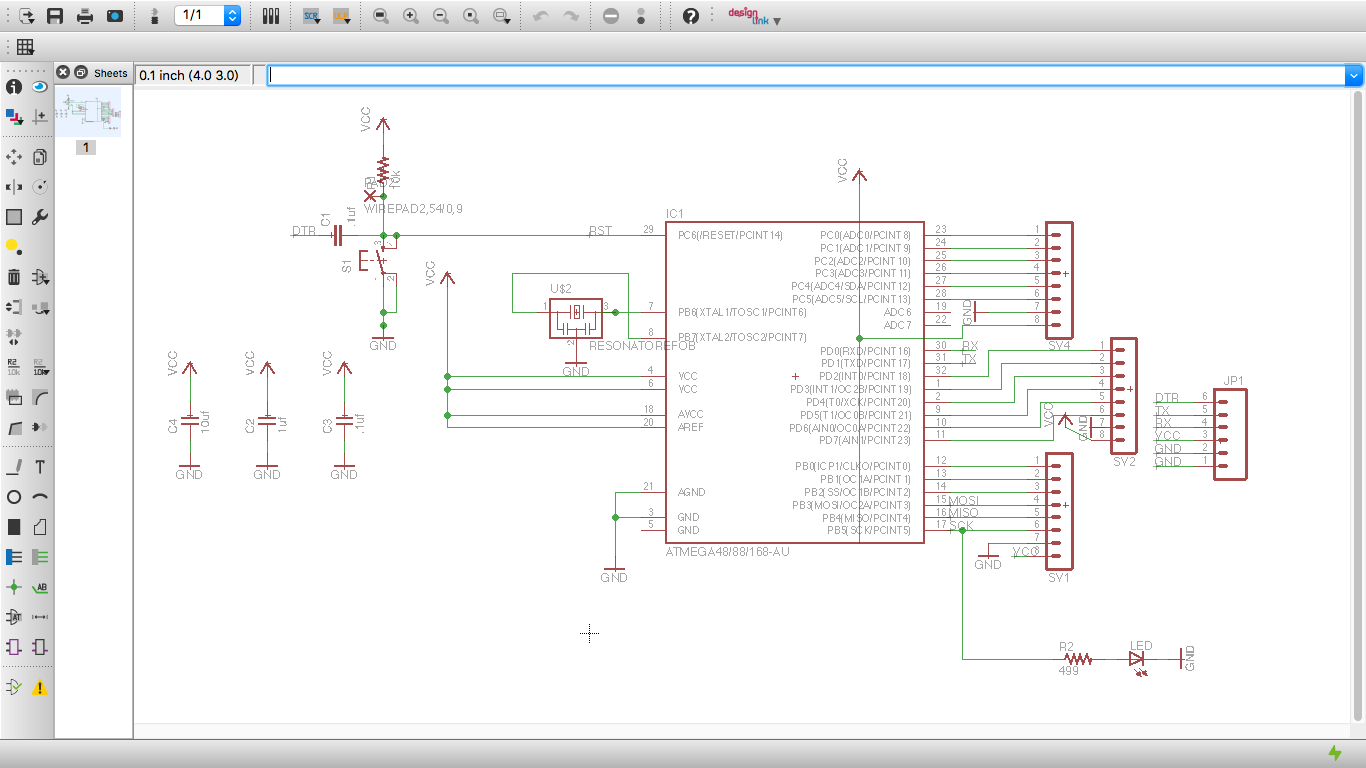This screenshot has width=1366, height=768.
Task: Select the Text T tool
Action: (40, 467)
